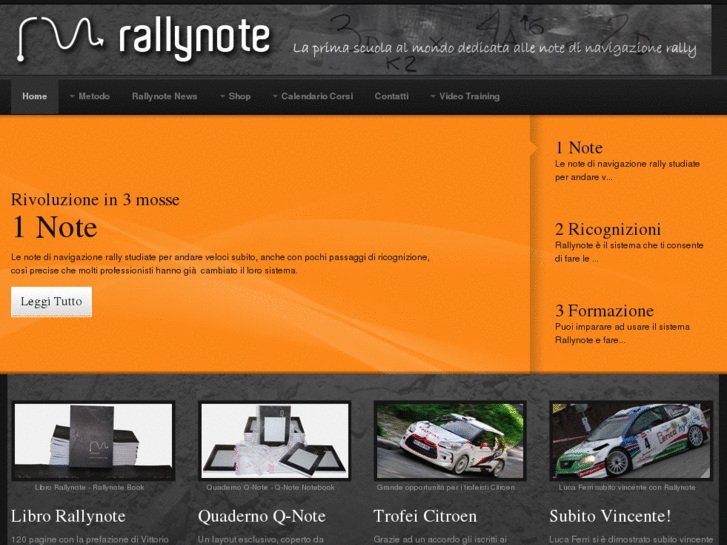Select the '2 Ricognizioni' slide heading

pos(607,229)
